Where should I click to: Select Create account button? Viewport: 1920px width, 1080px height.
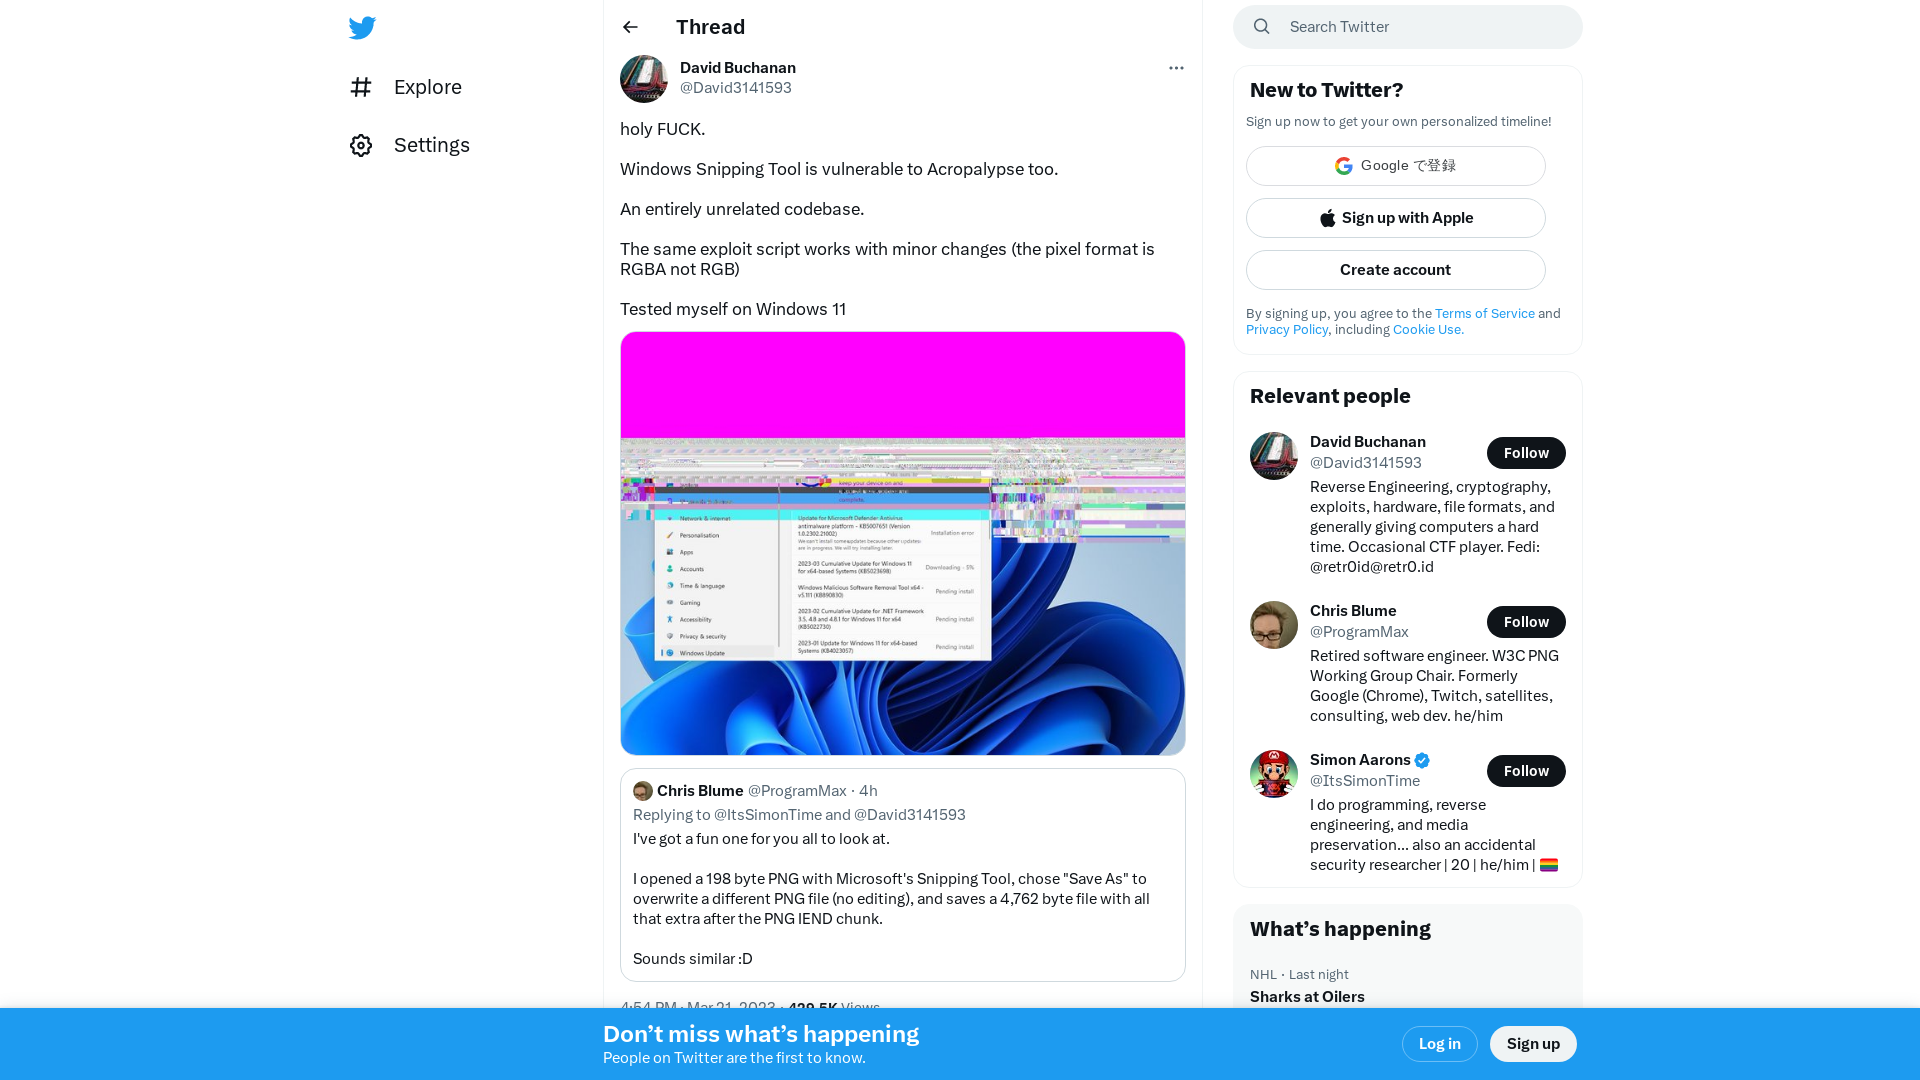click(1395, 269)
